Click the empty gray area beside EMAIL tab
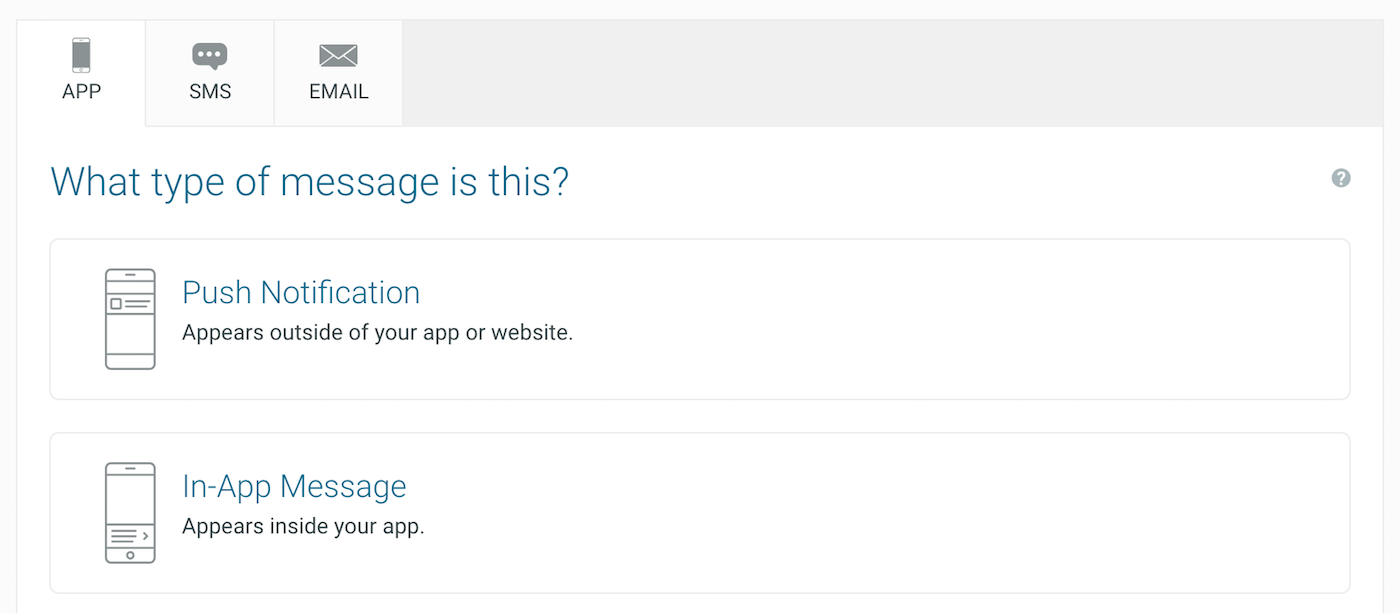Image resolution: width=1400 pixels, height=613 pixels. click(x=893, y=73)
